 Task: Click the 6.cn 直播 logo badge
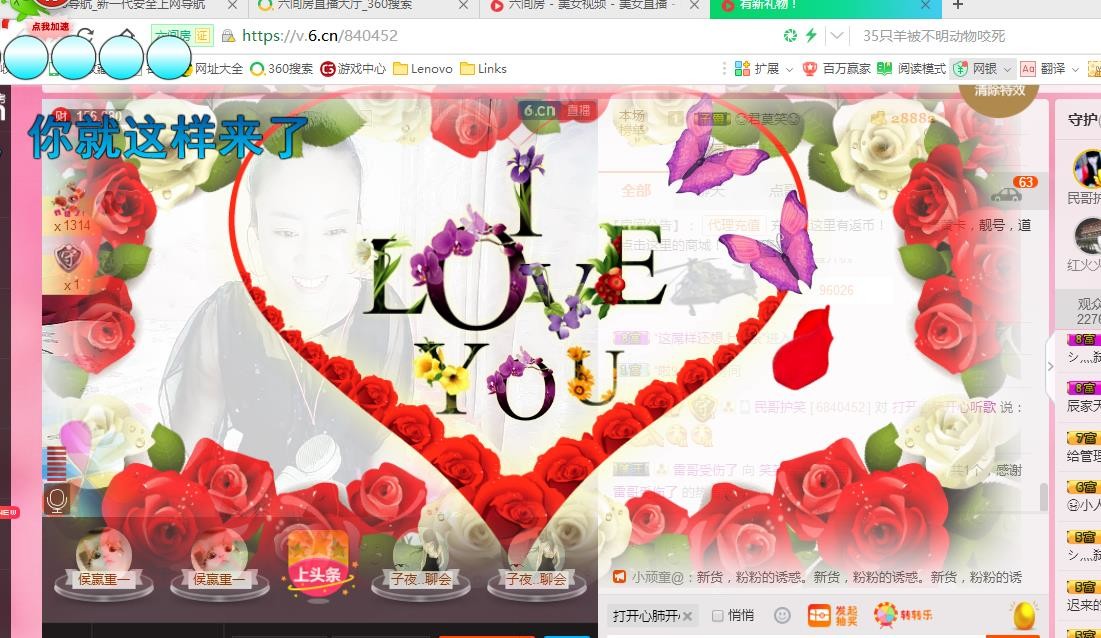tap(559, 110)
